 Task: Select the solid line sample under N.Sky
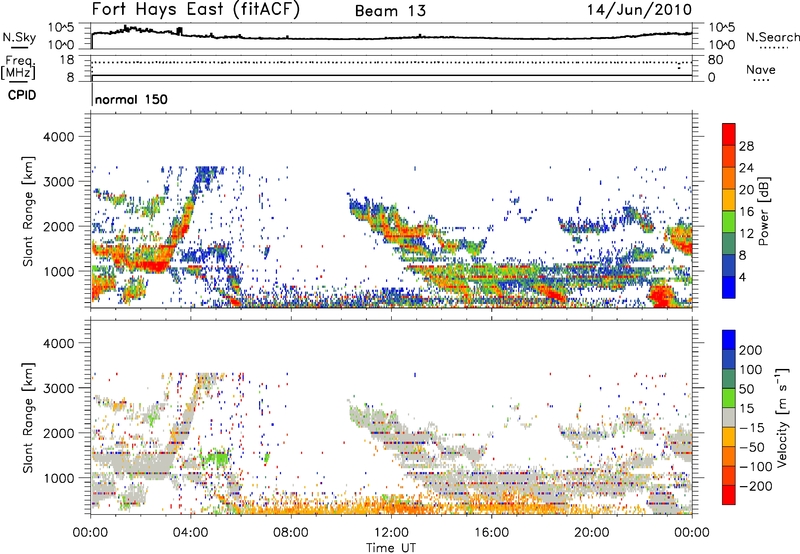tap(19, 47)
